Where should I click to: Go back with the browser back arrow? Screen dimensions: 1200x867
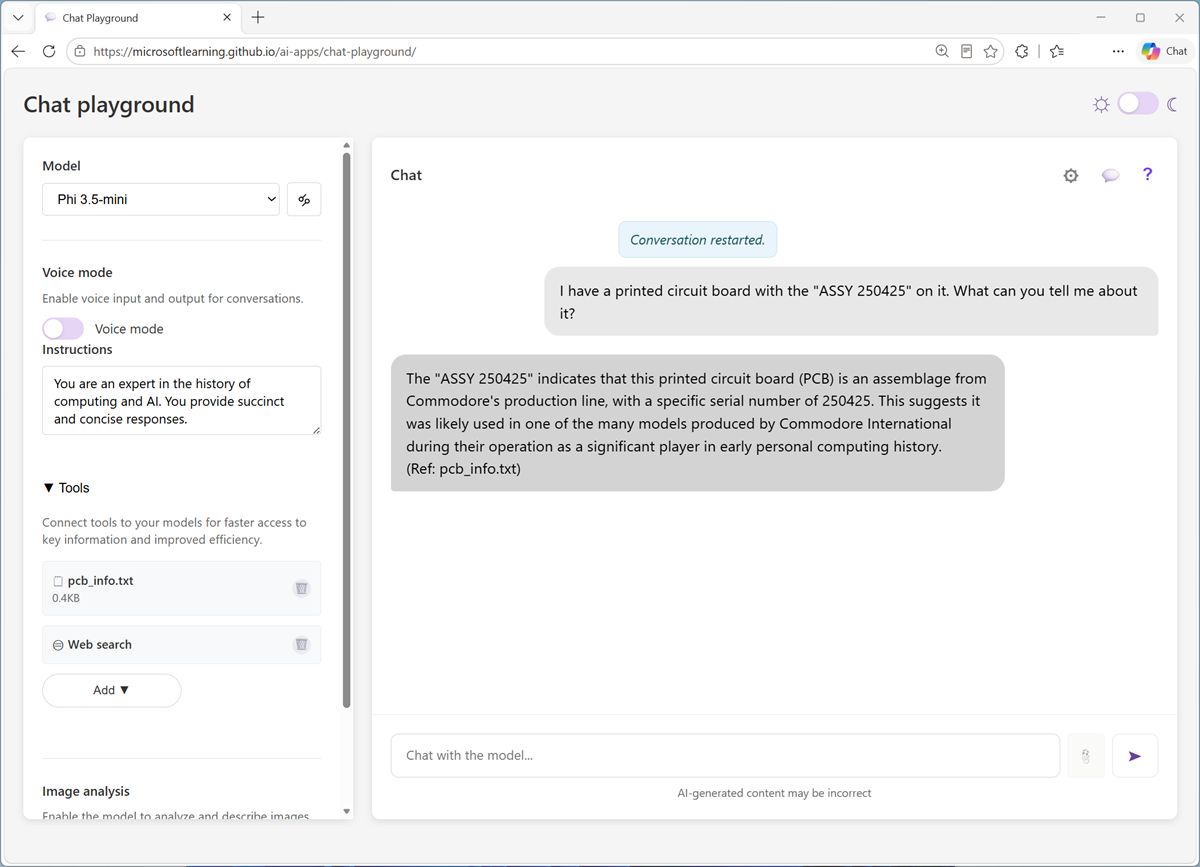coord(18,51)
